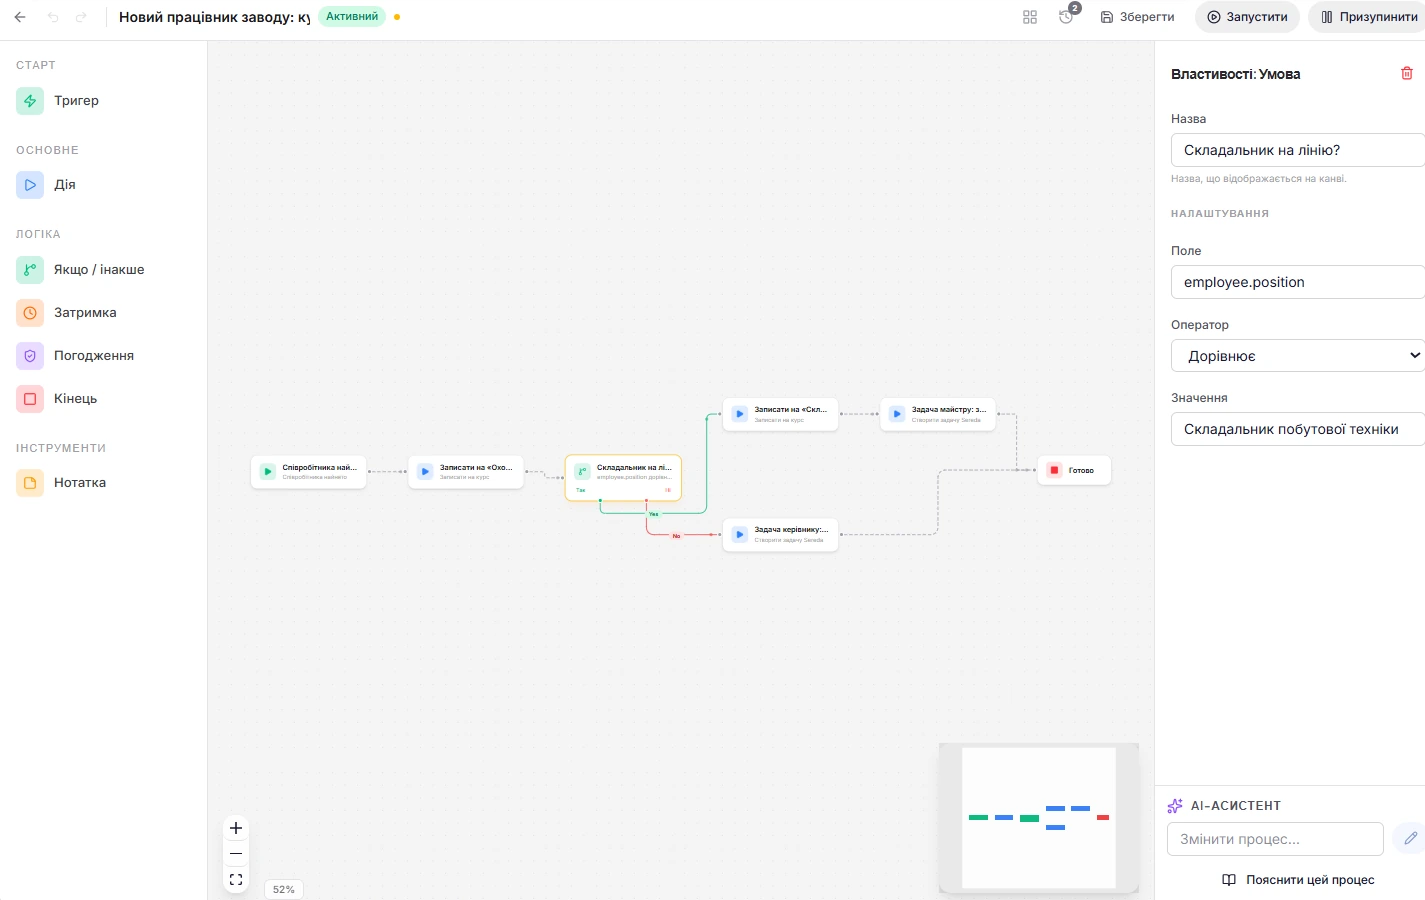Open version history clock icon

point(1066,17)
